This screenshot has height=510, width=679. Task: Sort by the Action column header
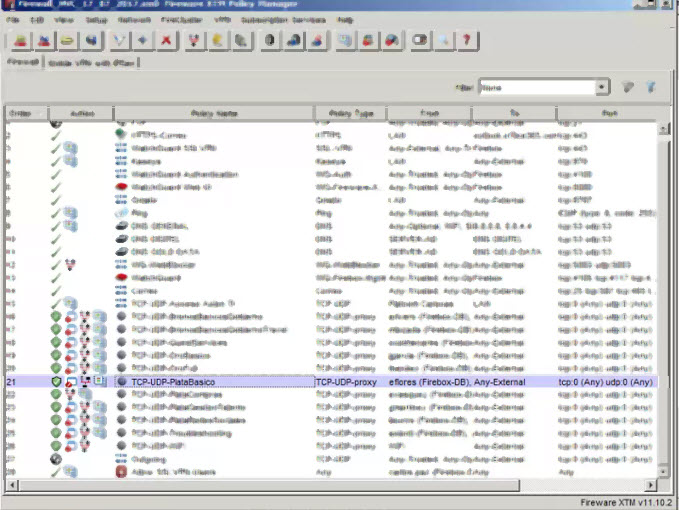tap(81, 113)
